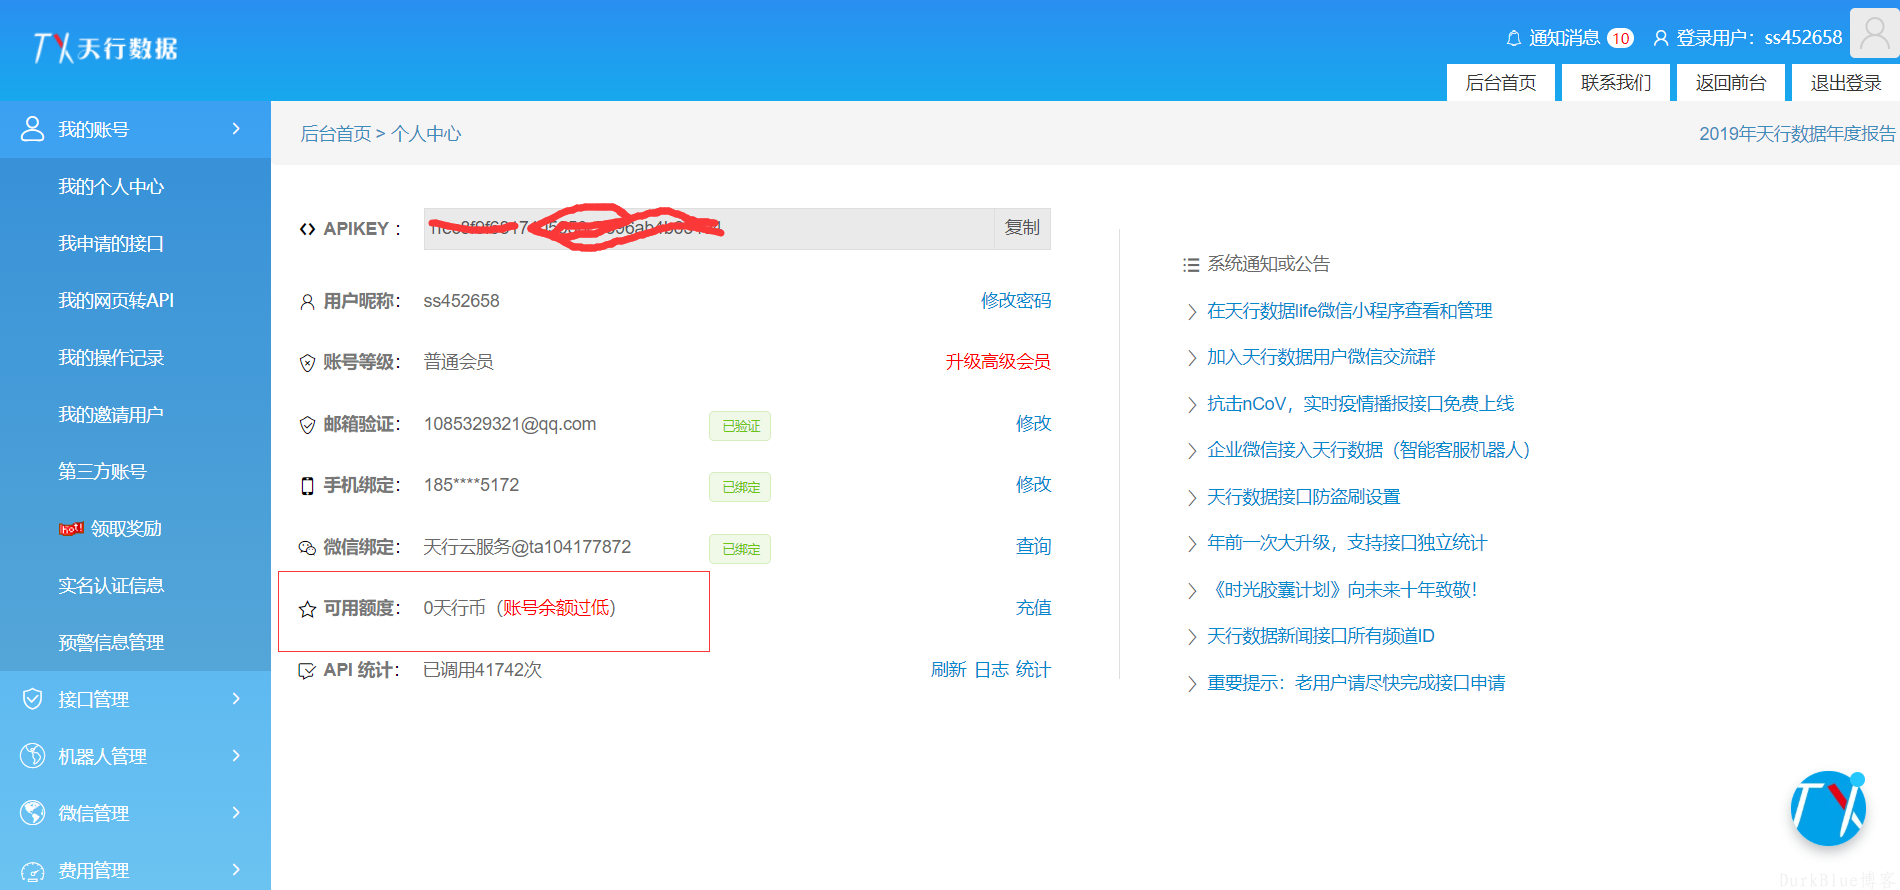This screenshot has height=890, width=1900.
Task: Click 修改 for 邮箱验证
Action: 1034,424
